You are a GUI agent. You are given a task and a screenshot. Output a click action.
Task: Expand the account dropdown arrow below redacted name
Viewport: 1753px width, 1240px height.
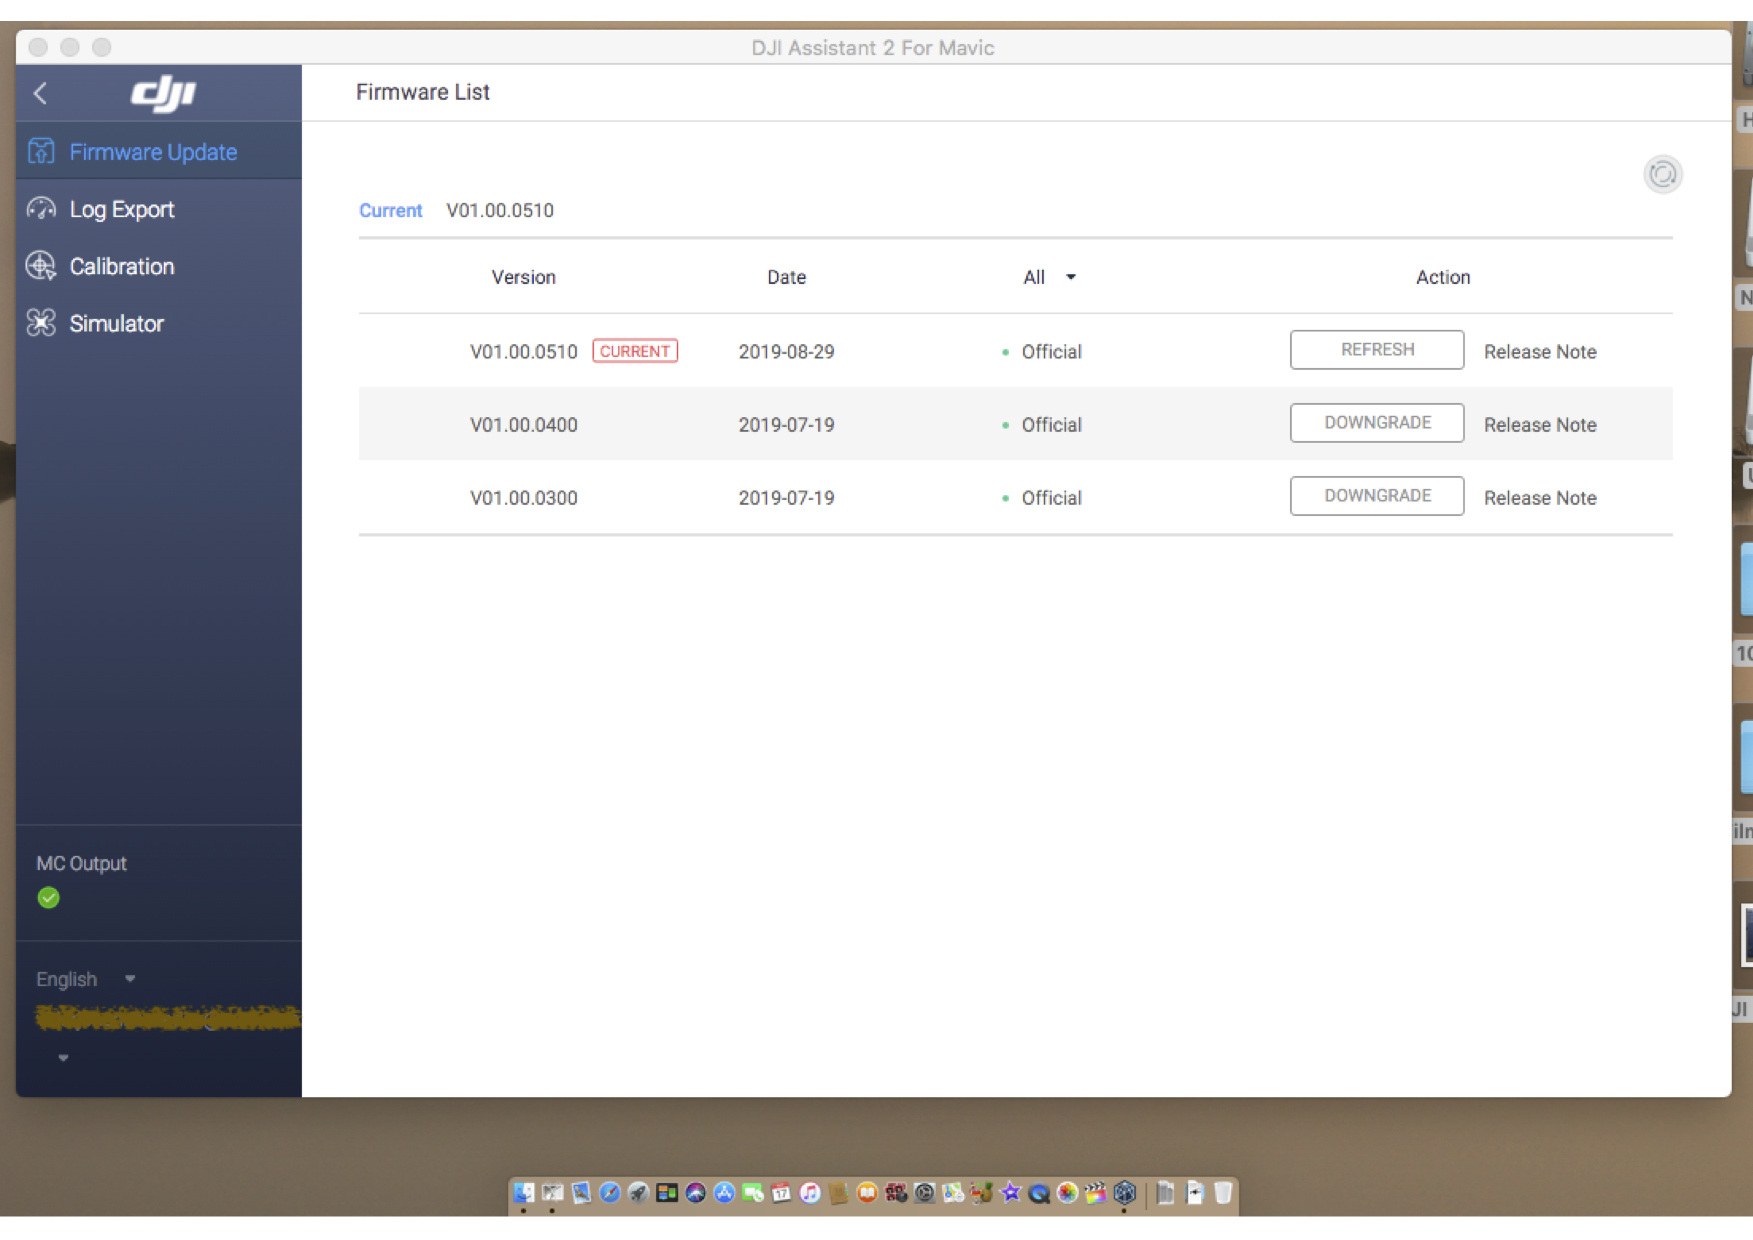(63, 1058)
